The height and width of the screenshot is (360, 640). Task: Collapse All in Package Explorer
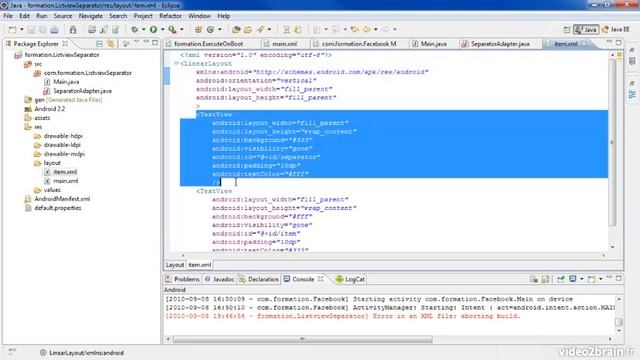100,43
